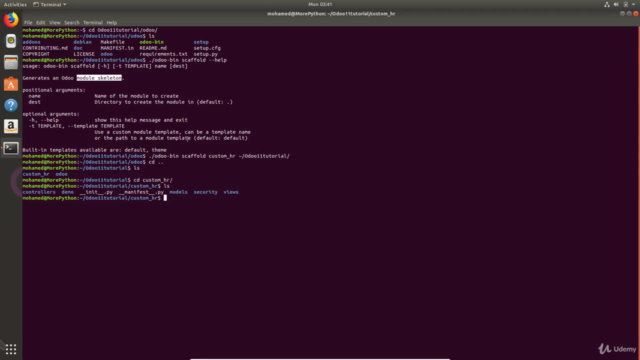Click the 'models' directory name
640x360 pixels.
click(178, 192)
